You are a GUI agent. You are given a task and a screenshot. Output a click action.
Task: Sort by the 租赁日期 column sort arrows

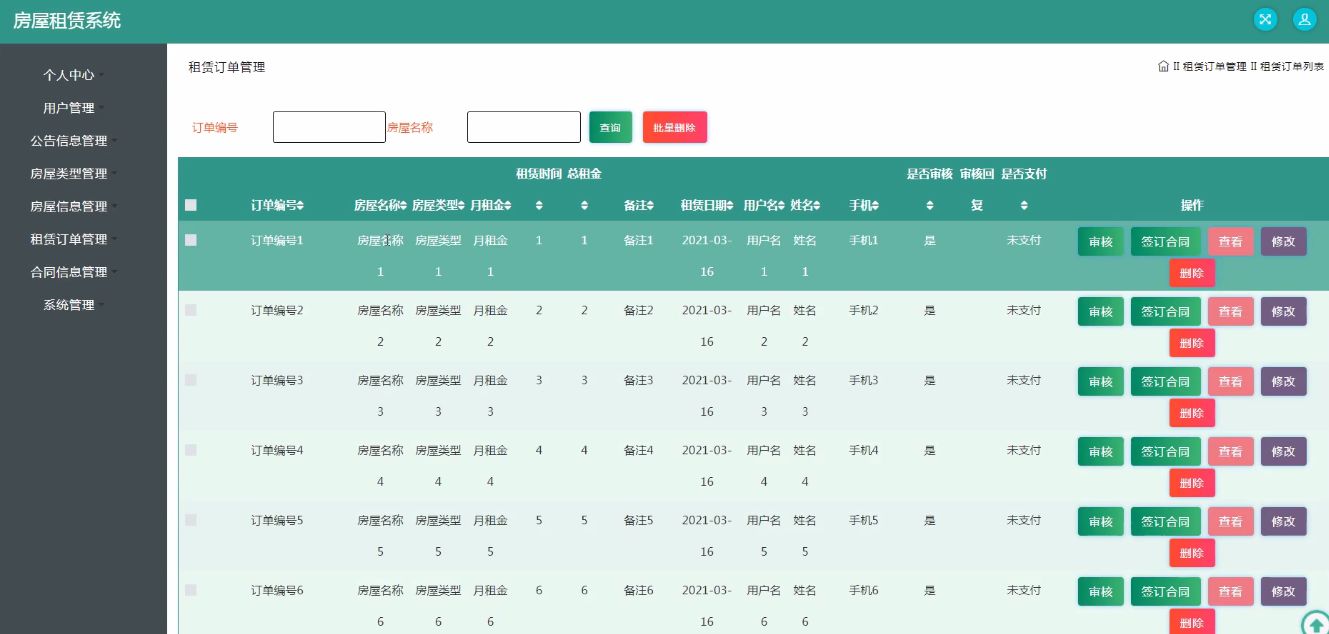click(732, 205)
